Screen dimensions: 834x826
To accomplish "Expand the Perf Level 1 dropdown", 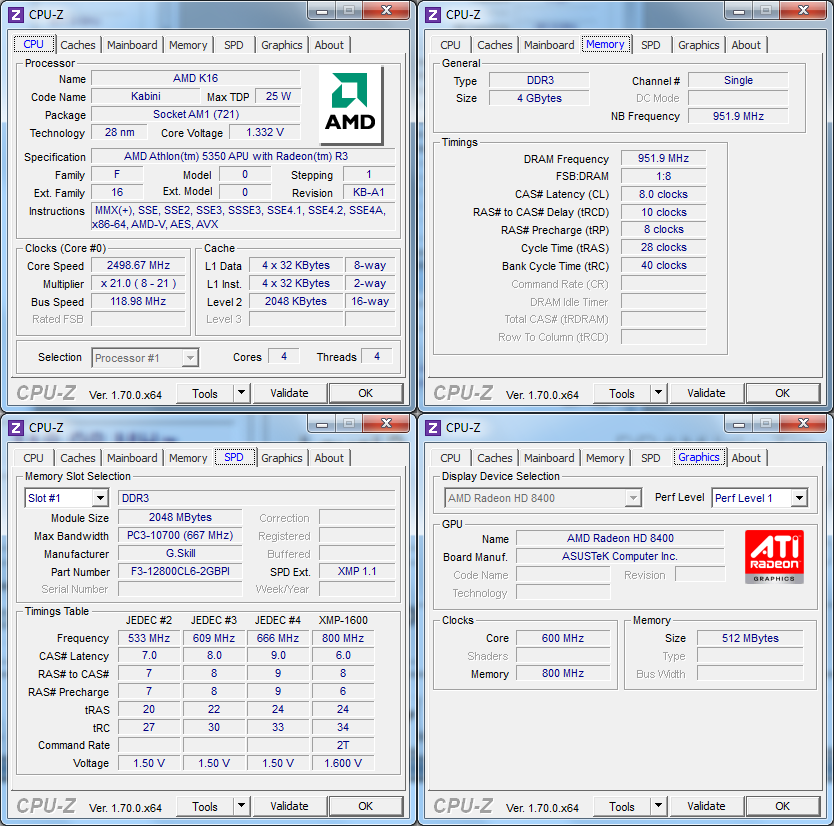I will [x=798, y=498].
